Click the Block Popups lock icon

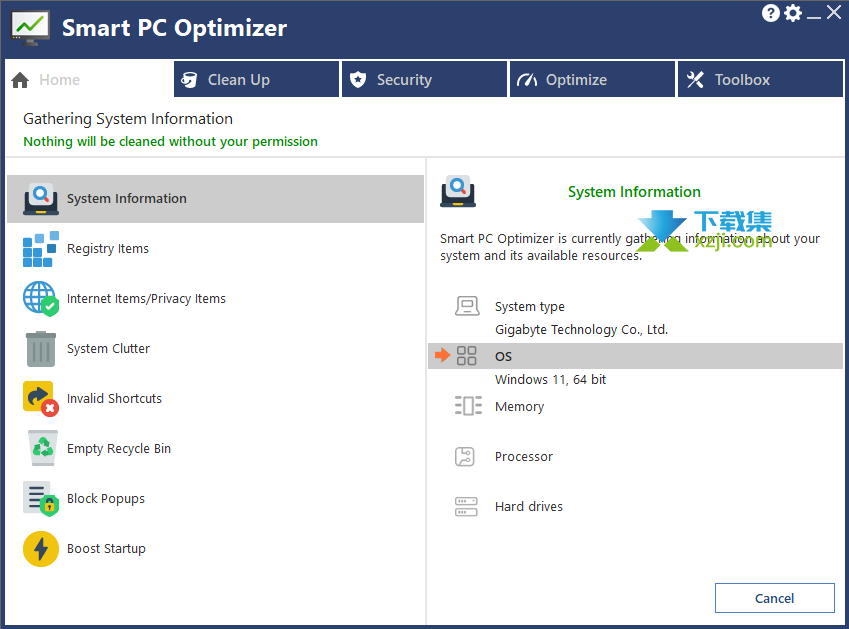pyautogui.click(x=41, y=499)
